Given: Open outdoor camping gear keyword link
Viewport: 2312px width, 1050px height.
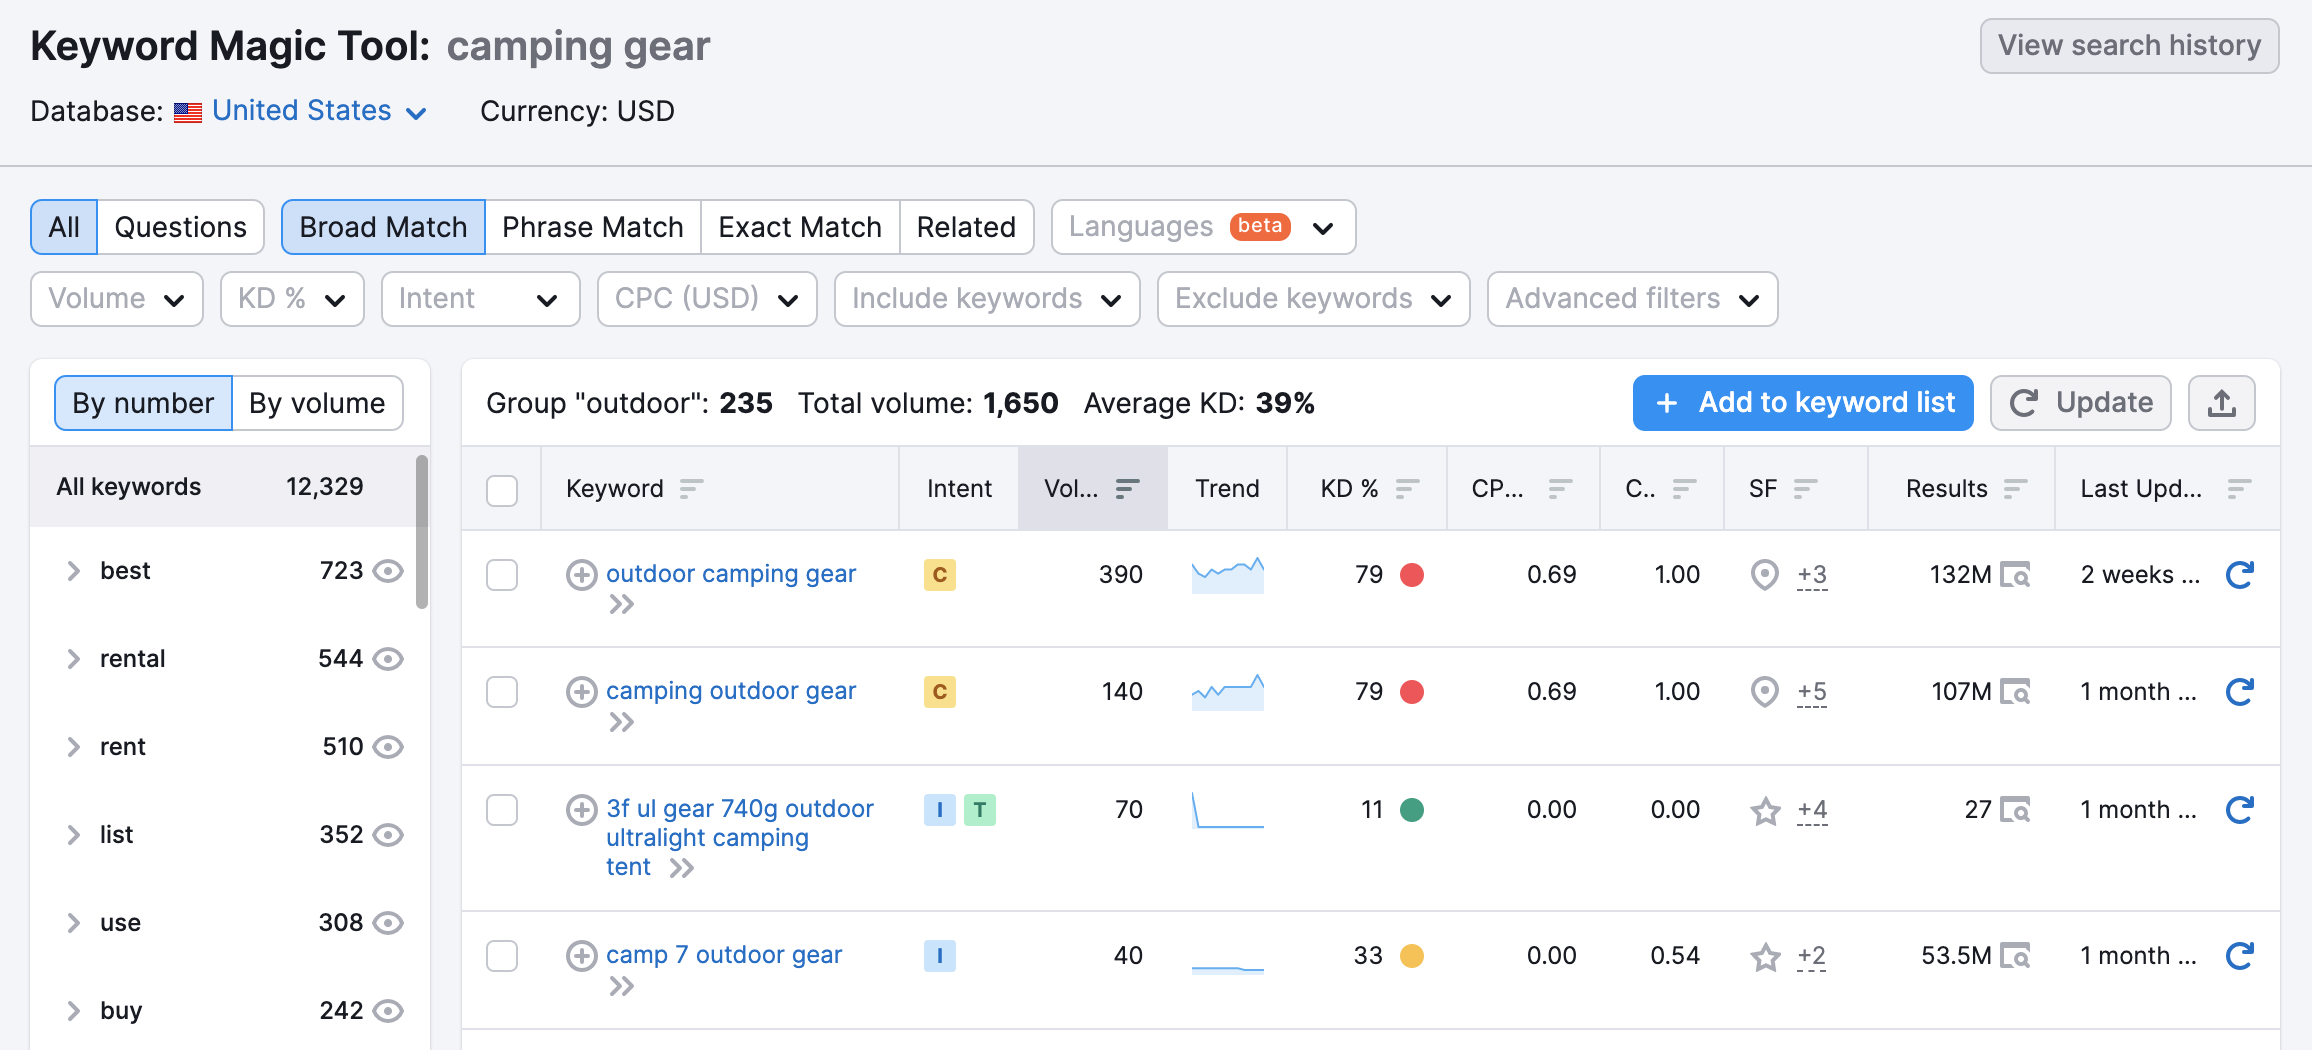Looking at the screenshot, I should coord(731,574).
